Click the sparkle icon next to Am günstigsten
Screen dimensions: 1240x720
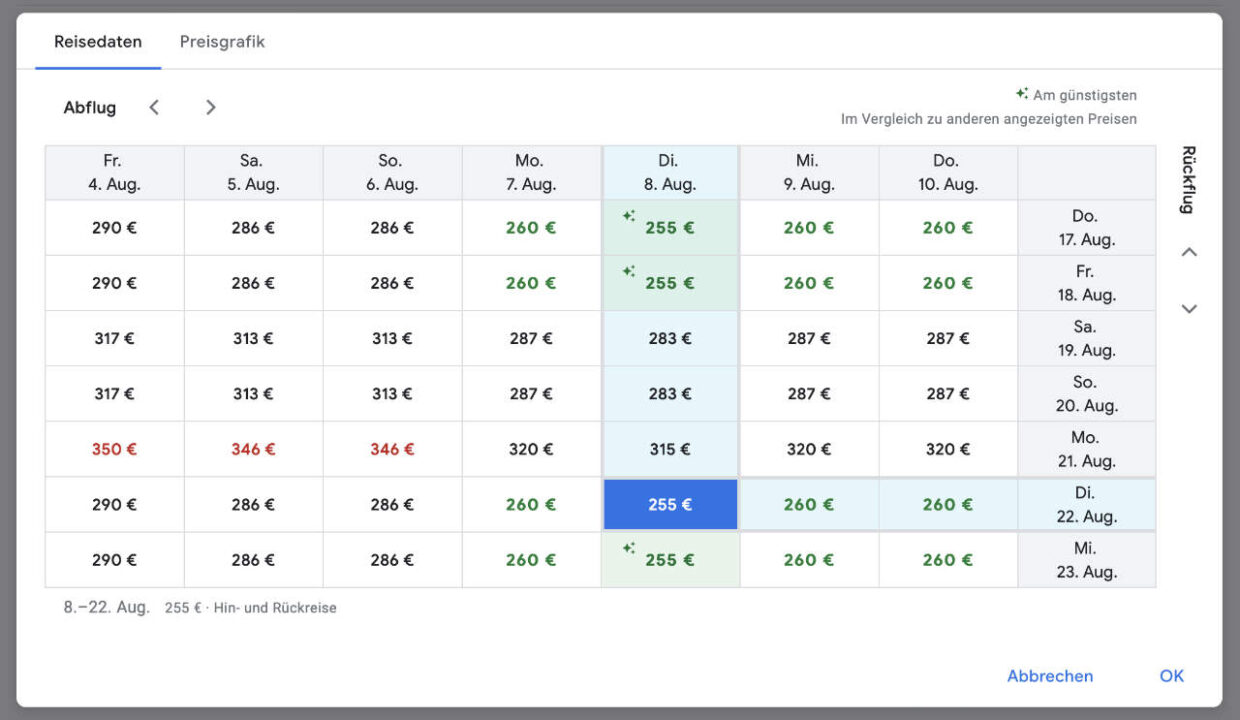(1021, 93)
